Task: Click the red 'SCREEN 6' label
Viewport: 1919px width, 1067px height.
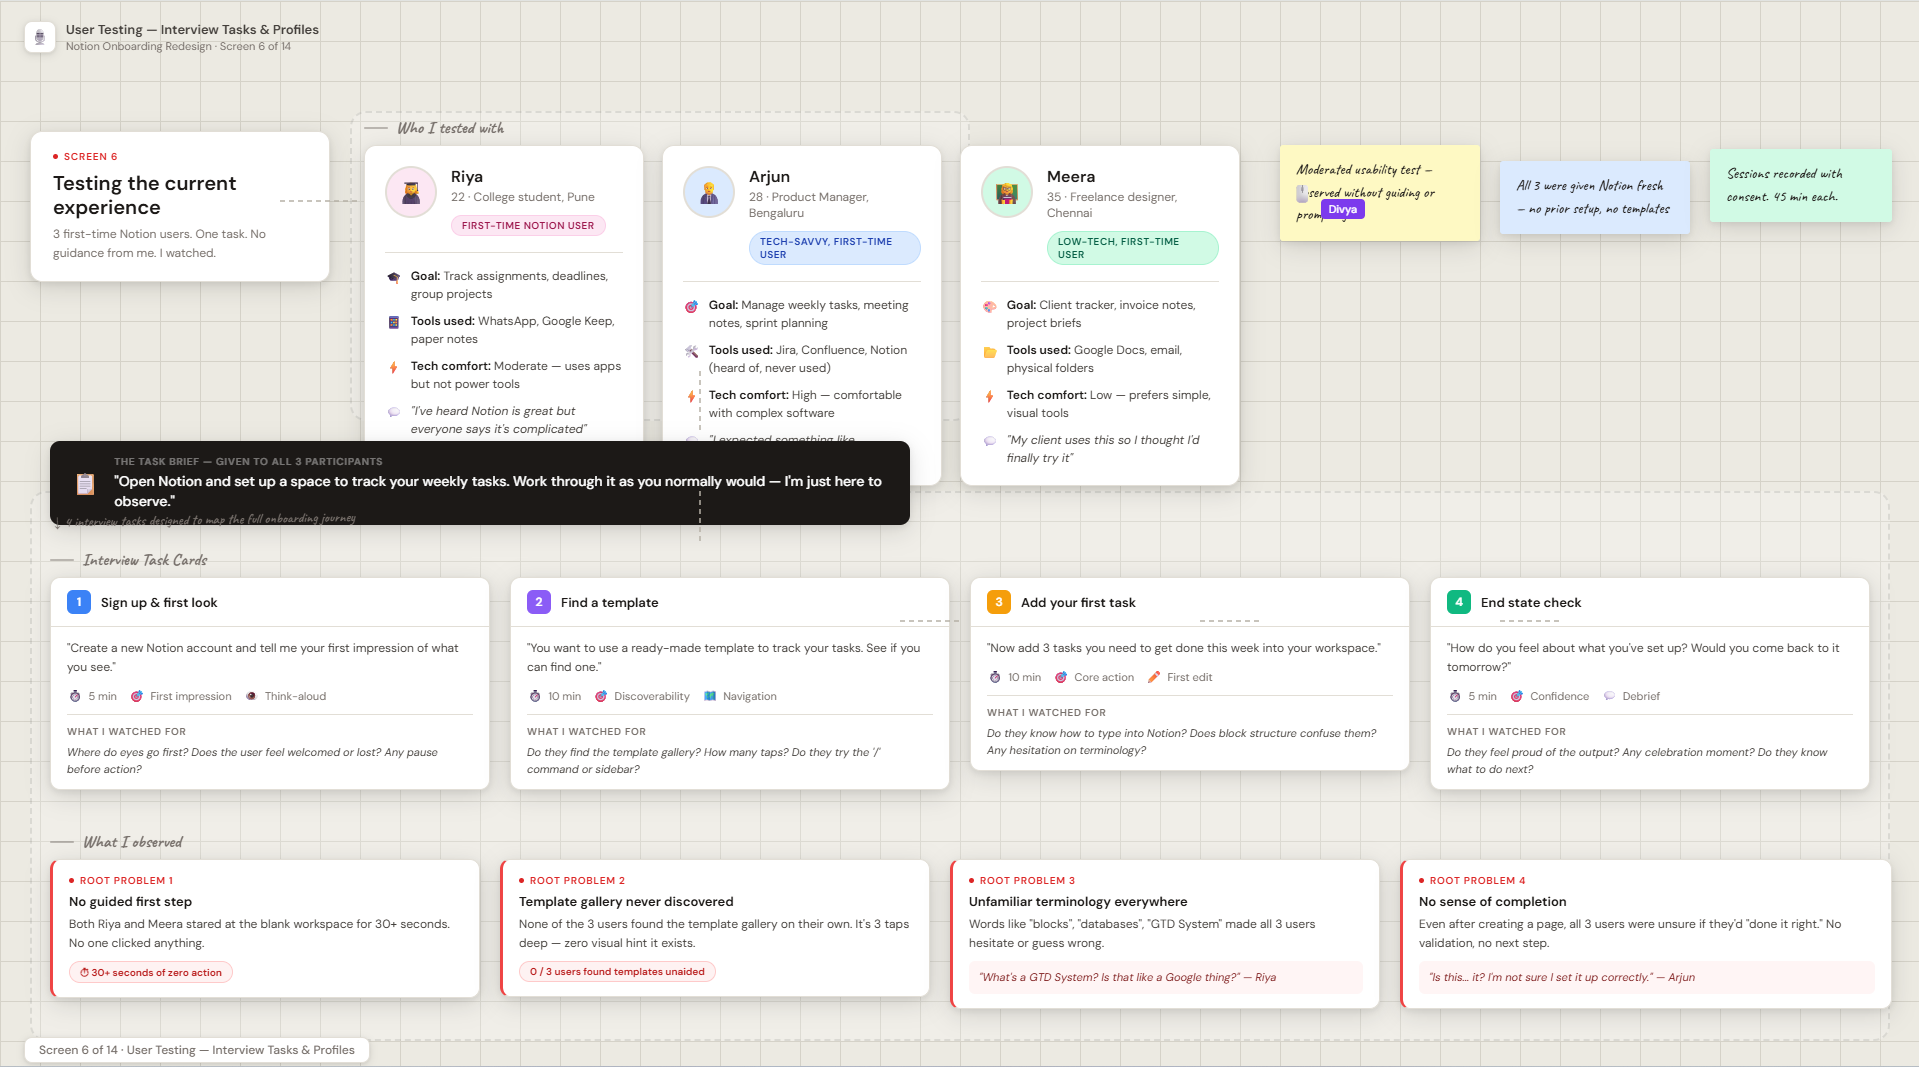Action: pos(90,157)
